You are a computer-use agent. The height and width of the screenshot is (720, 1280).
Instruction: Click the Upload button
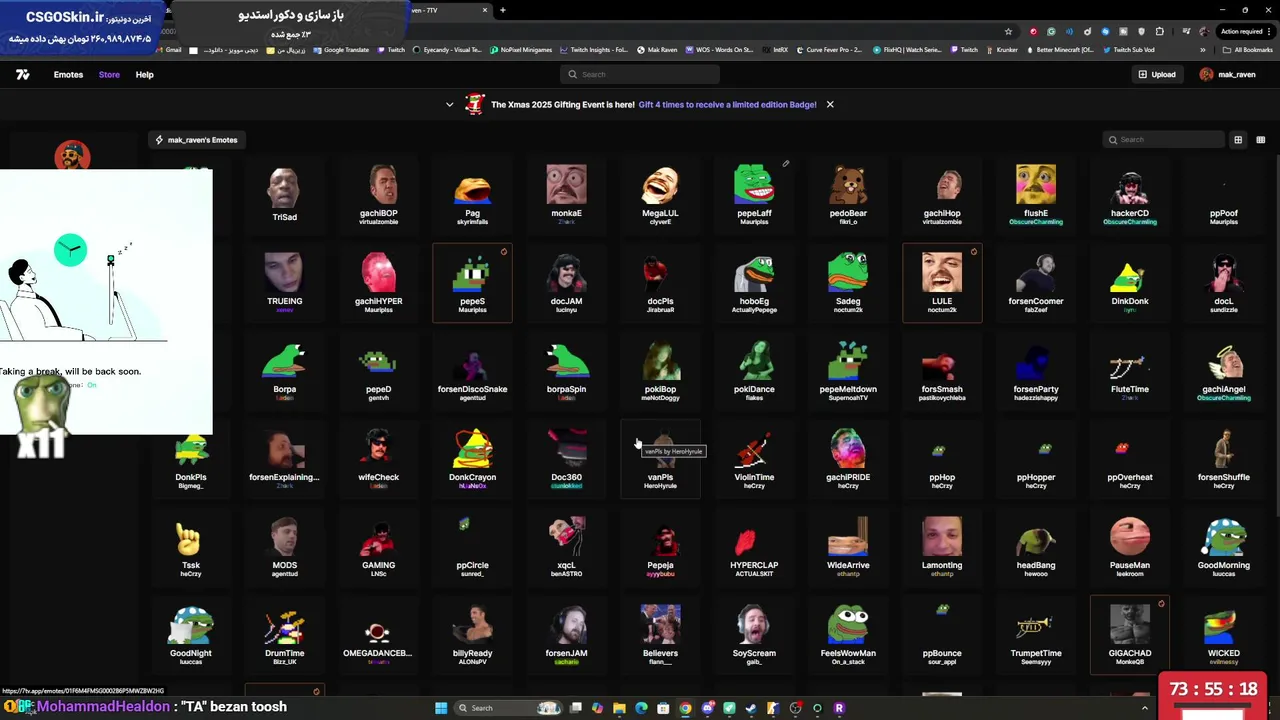tap(1157, 74)
